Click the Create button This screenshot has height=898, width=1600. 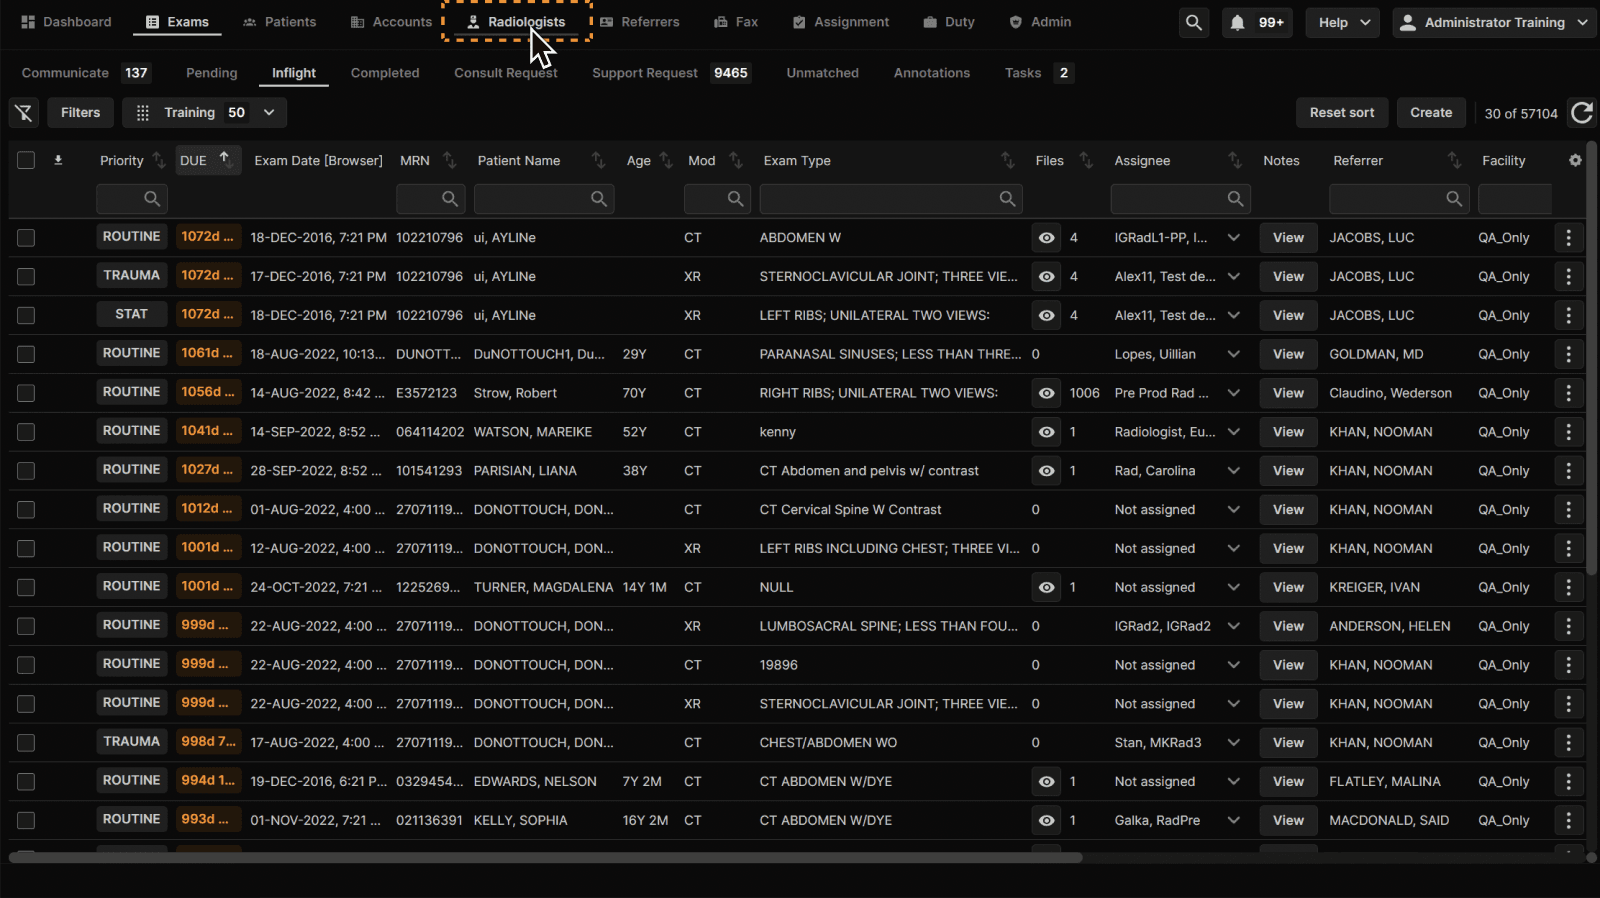(x=1431, y=113)
